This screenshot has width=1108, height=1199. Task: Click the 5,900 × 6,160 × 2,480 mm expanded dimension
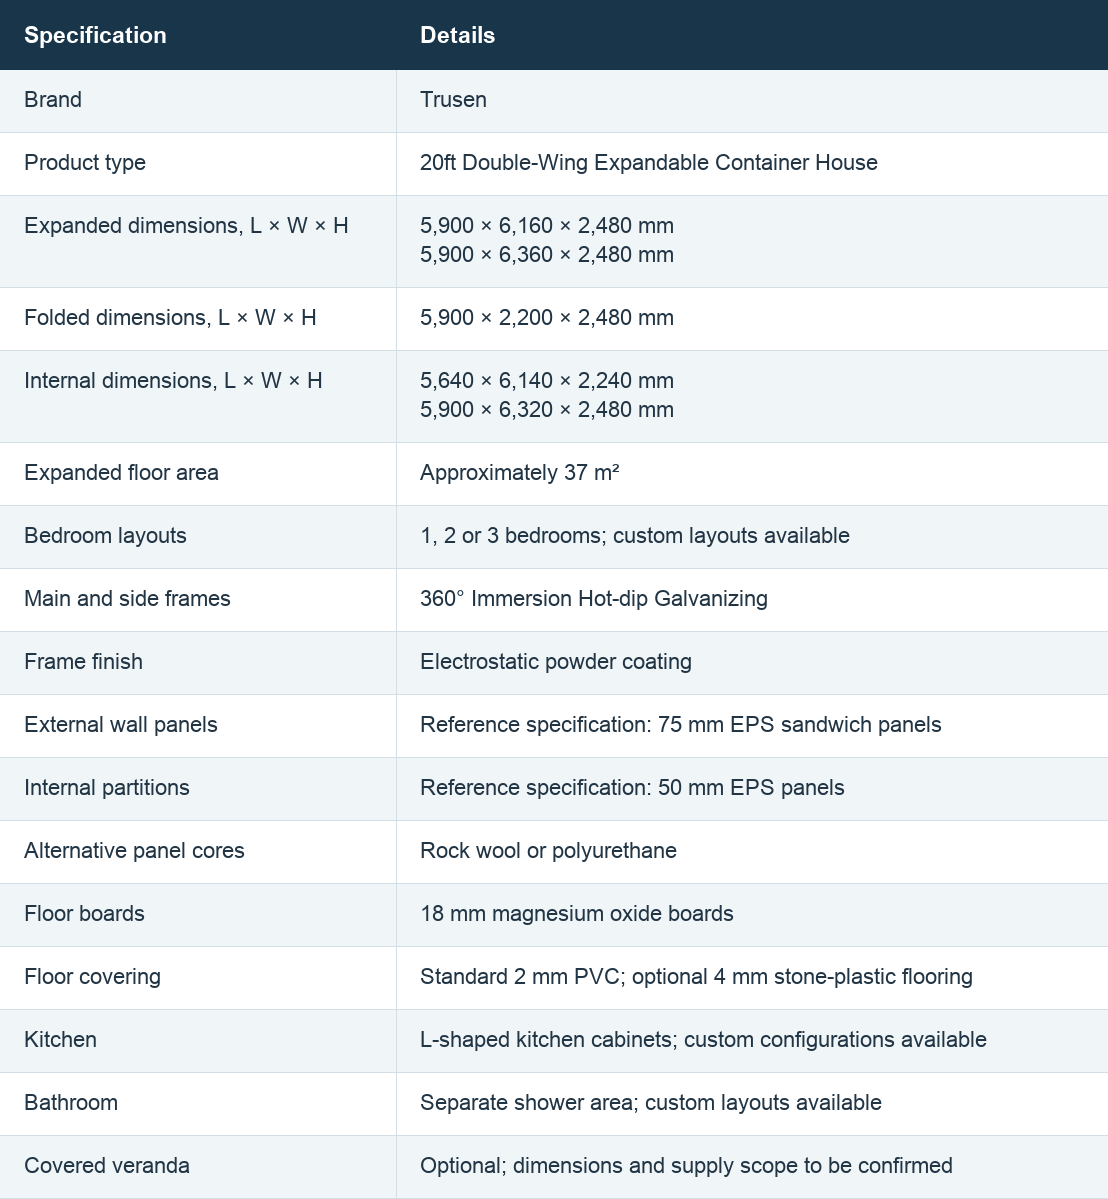coord(547,226)
